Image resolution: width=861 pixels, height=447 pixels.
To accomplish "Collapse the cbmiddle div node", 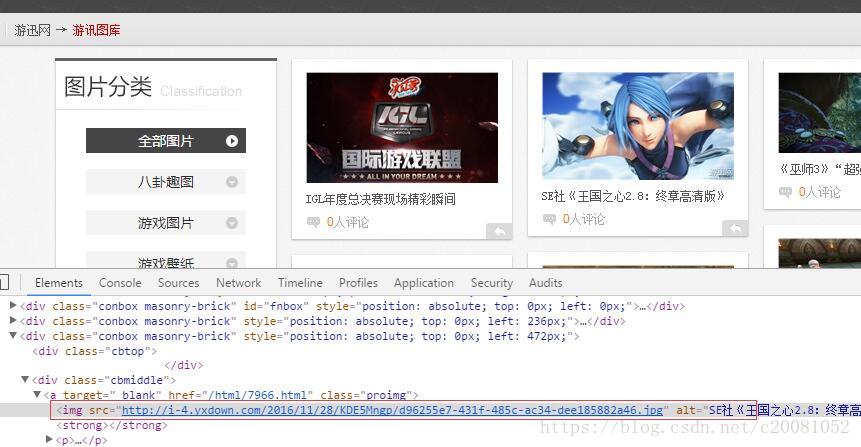I will coord(25,379).
